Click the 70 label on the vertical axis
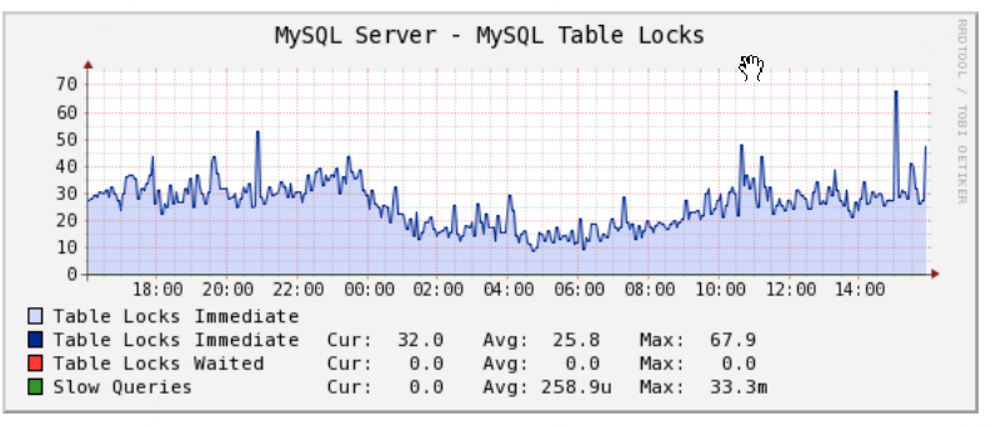Image resolution: width=996 pixels, height=426 pixels. [66, 84]
